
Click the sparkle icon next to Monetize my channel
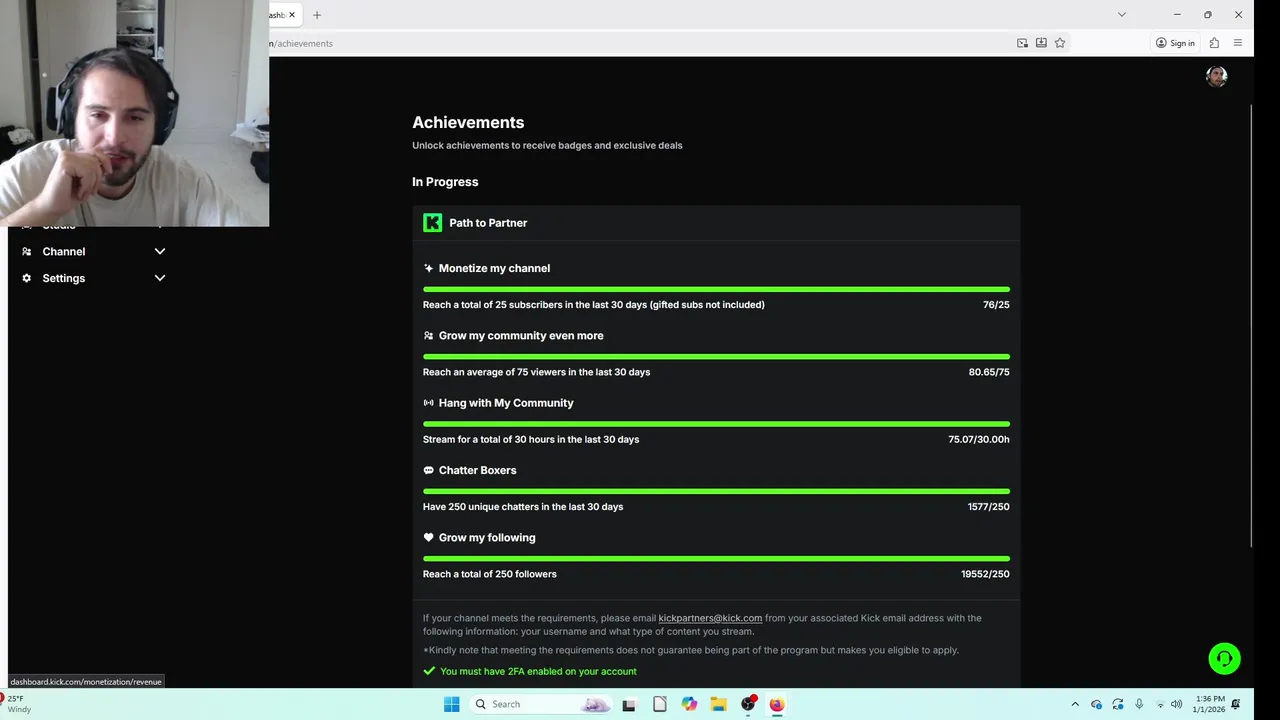[428, 268]
